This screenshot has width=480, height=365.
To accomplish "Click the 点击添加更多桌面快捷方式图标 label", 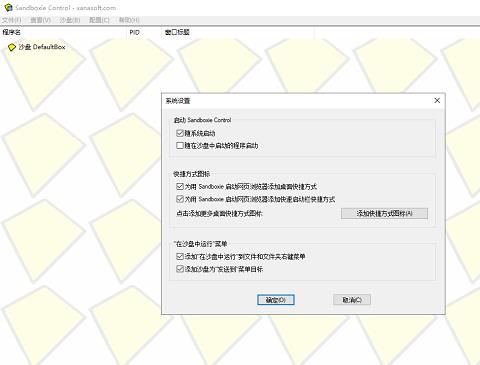I will click(x=219, y=214).
